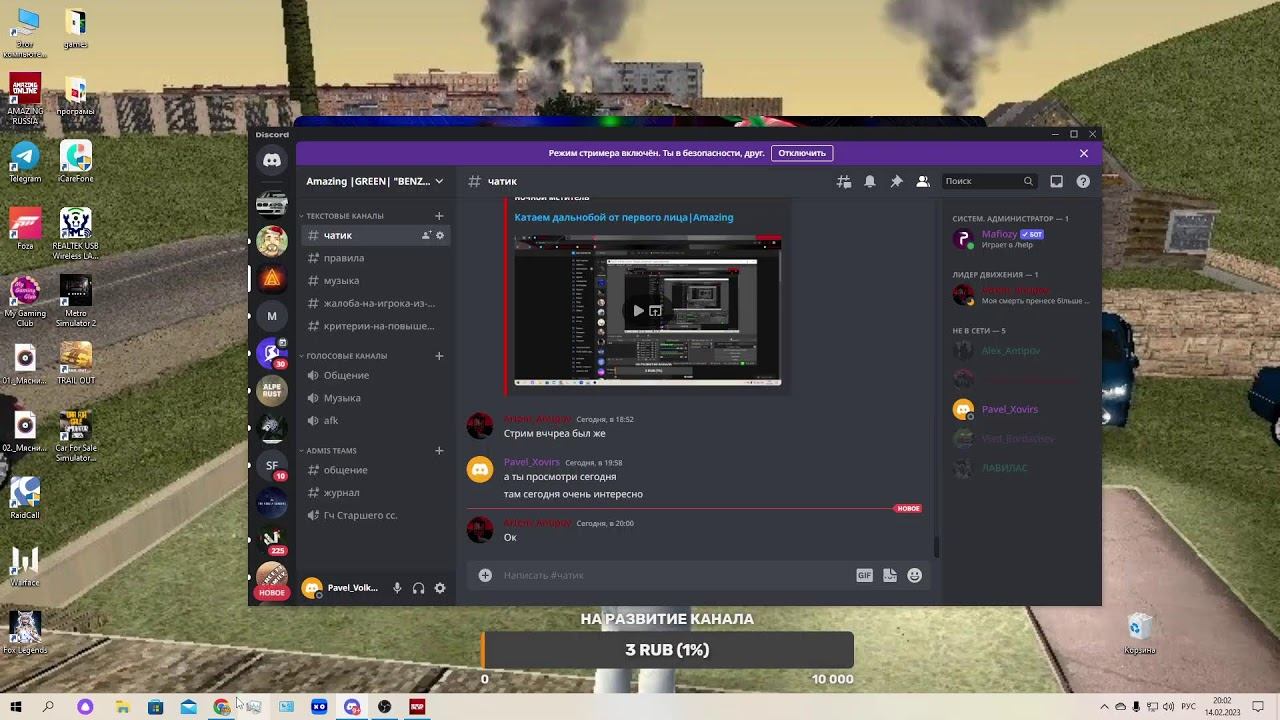
Task: Dismiss the streamer mode banner
Action: click(1084, 153)
